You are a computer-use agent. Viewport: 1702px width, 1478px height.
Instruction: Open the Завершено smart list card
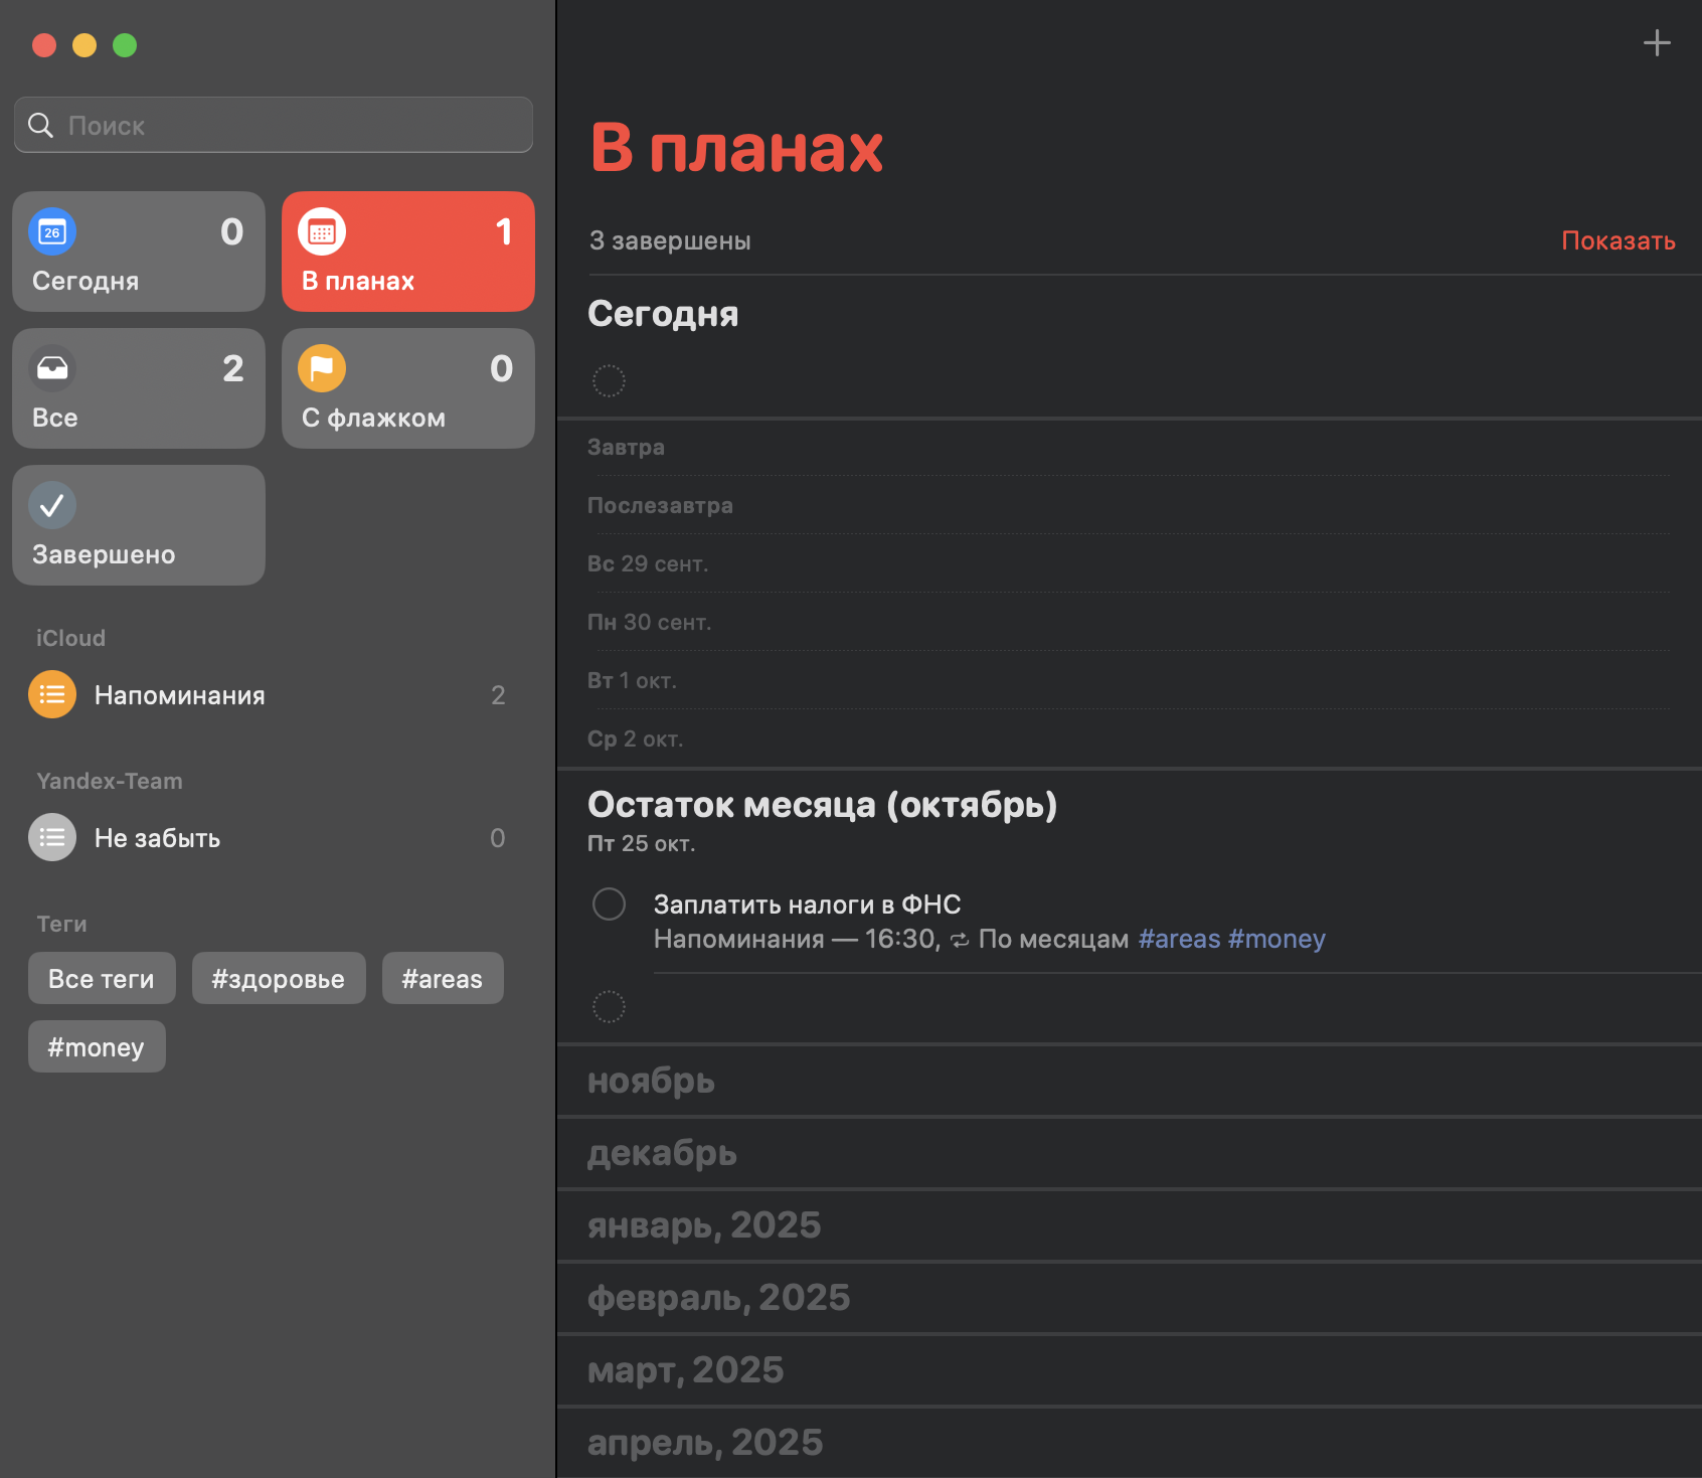click(139, 525)
